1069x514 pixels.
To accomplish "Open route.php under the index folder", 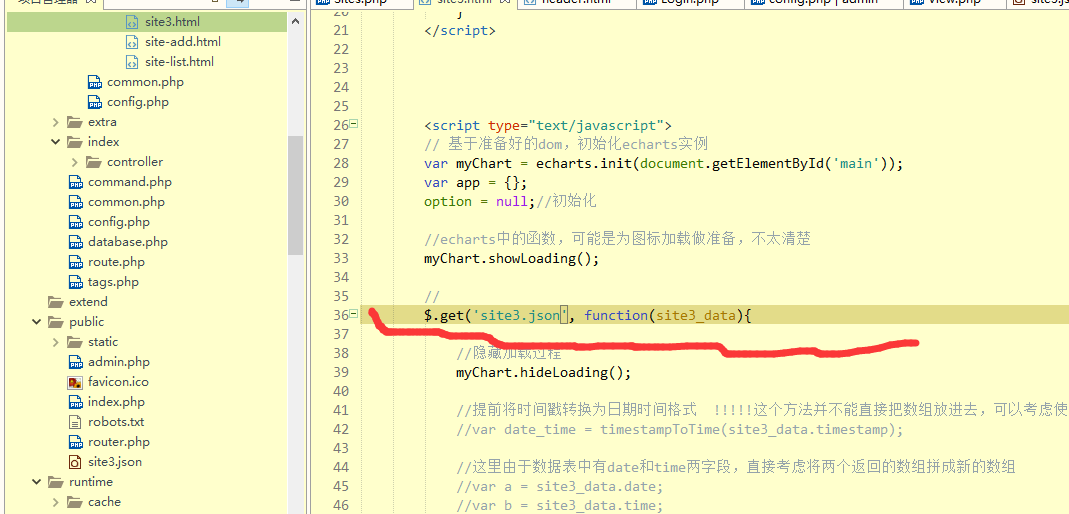I will (116, 262).
